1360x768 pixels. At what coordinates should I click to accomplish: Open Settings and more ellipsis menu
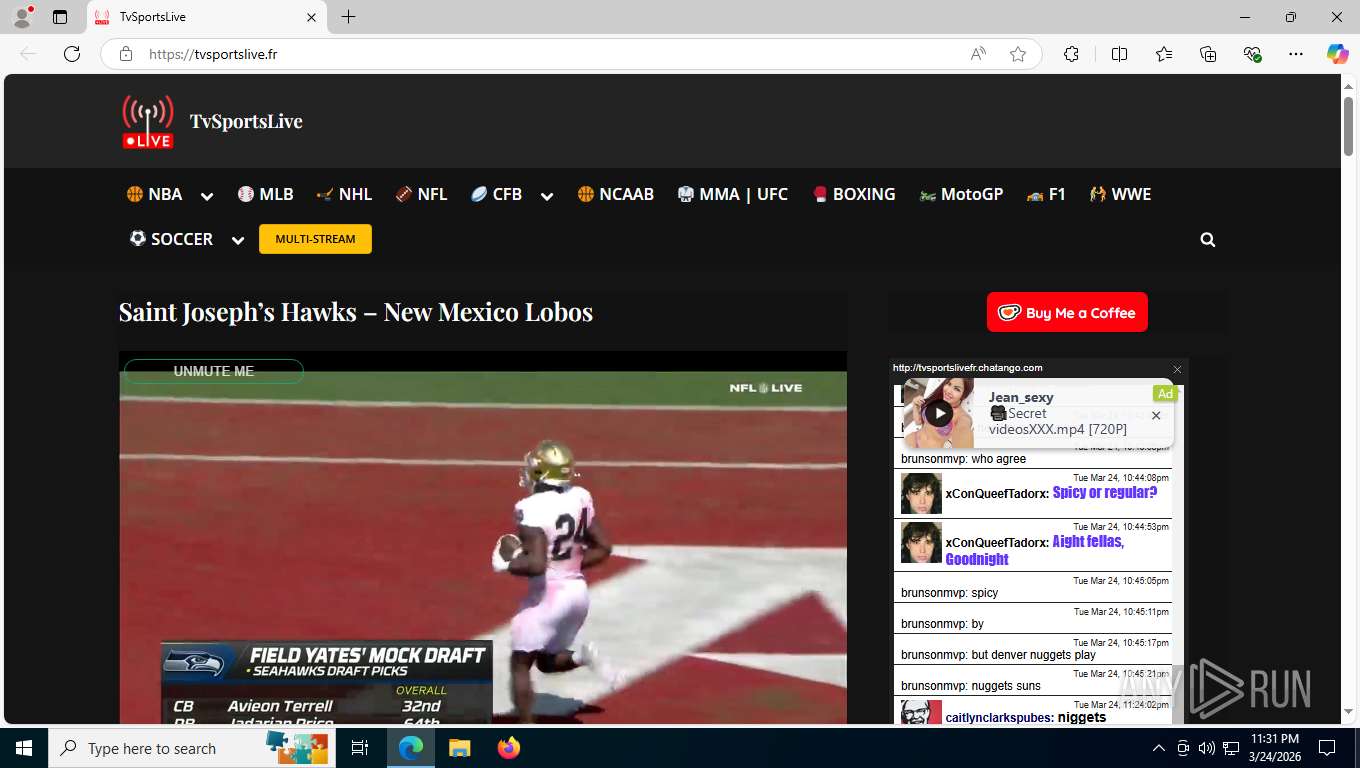tap(1296, 54)
